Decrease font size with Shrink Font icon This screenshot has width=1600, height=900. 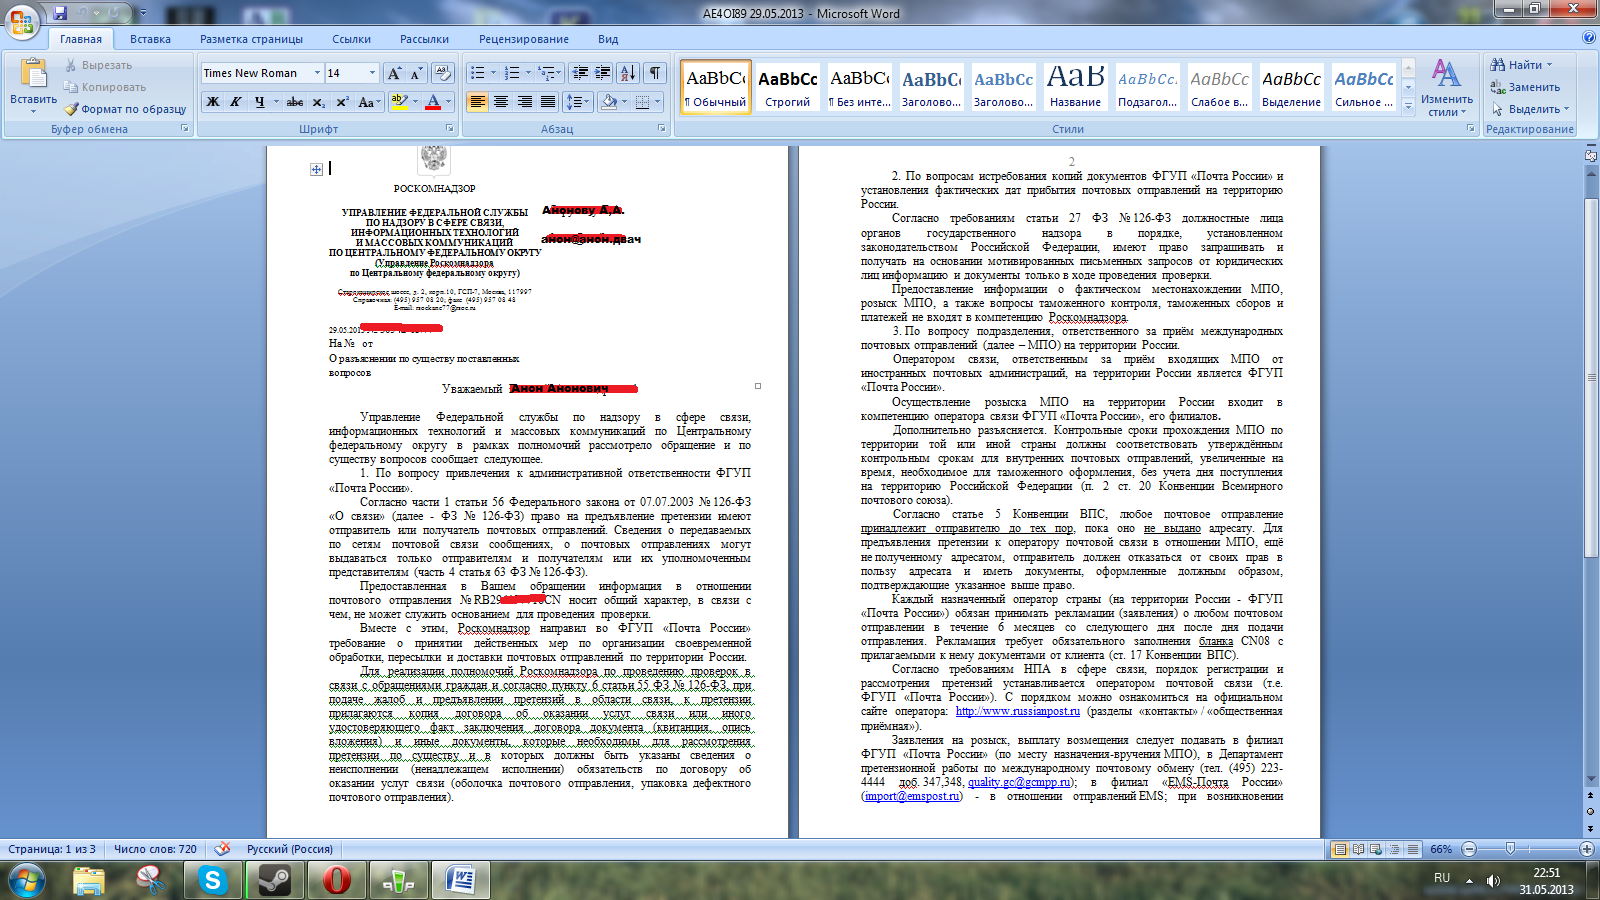416,73
